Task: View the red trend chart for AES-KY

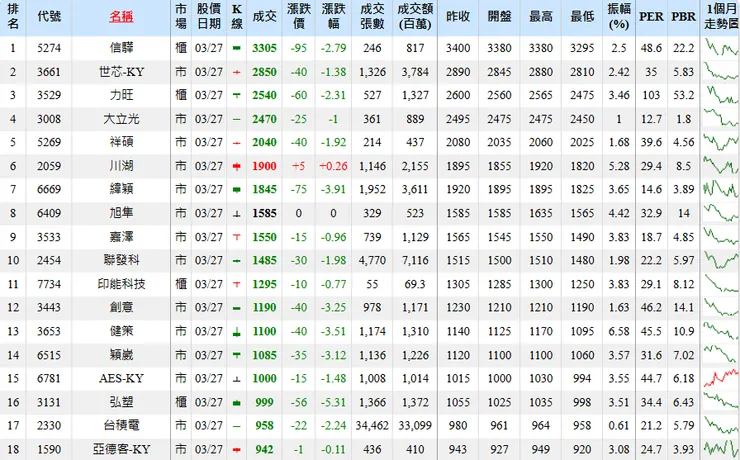Action: 721,378
